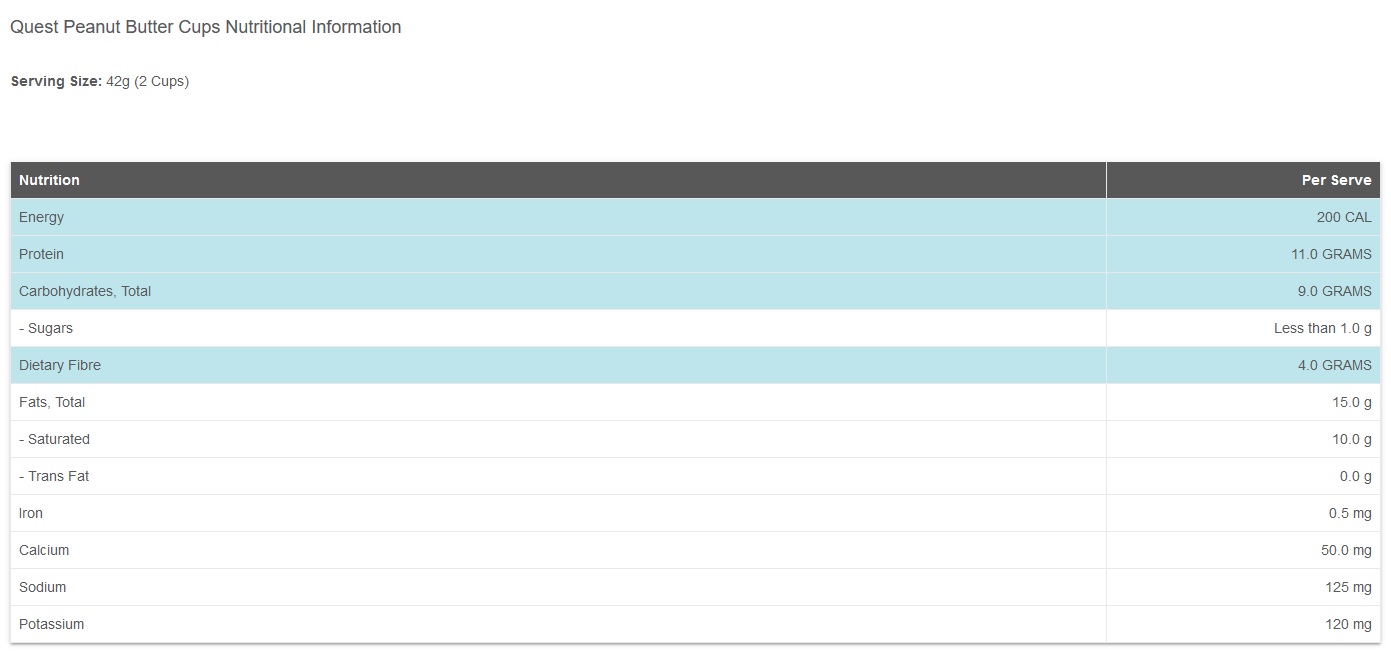Select the Protein row label
Image resolution: width=1391 pixels, height=661 pixels.
coord(41,254)
